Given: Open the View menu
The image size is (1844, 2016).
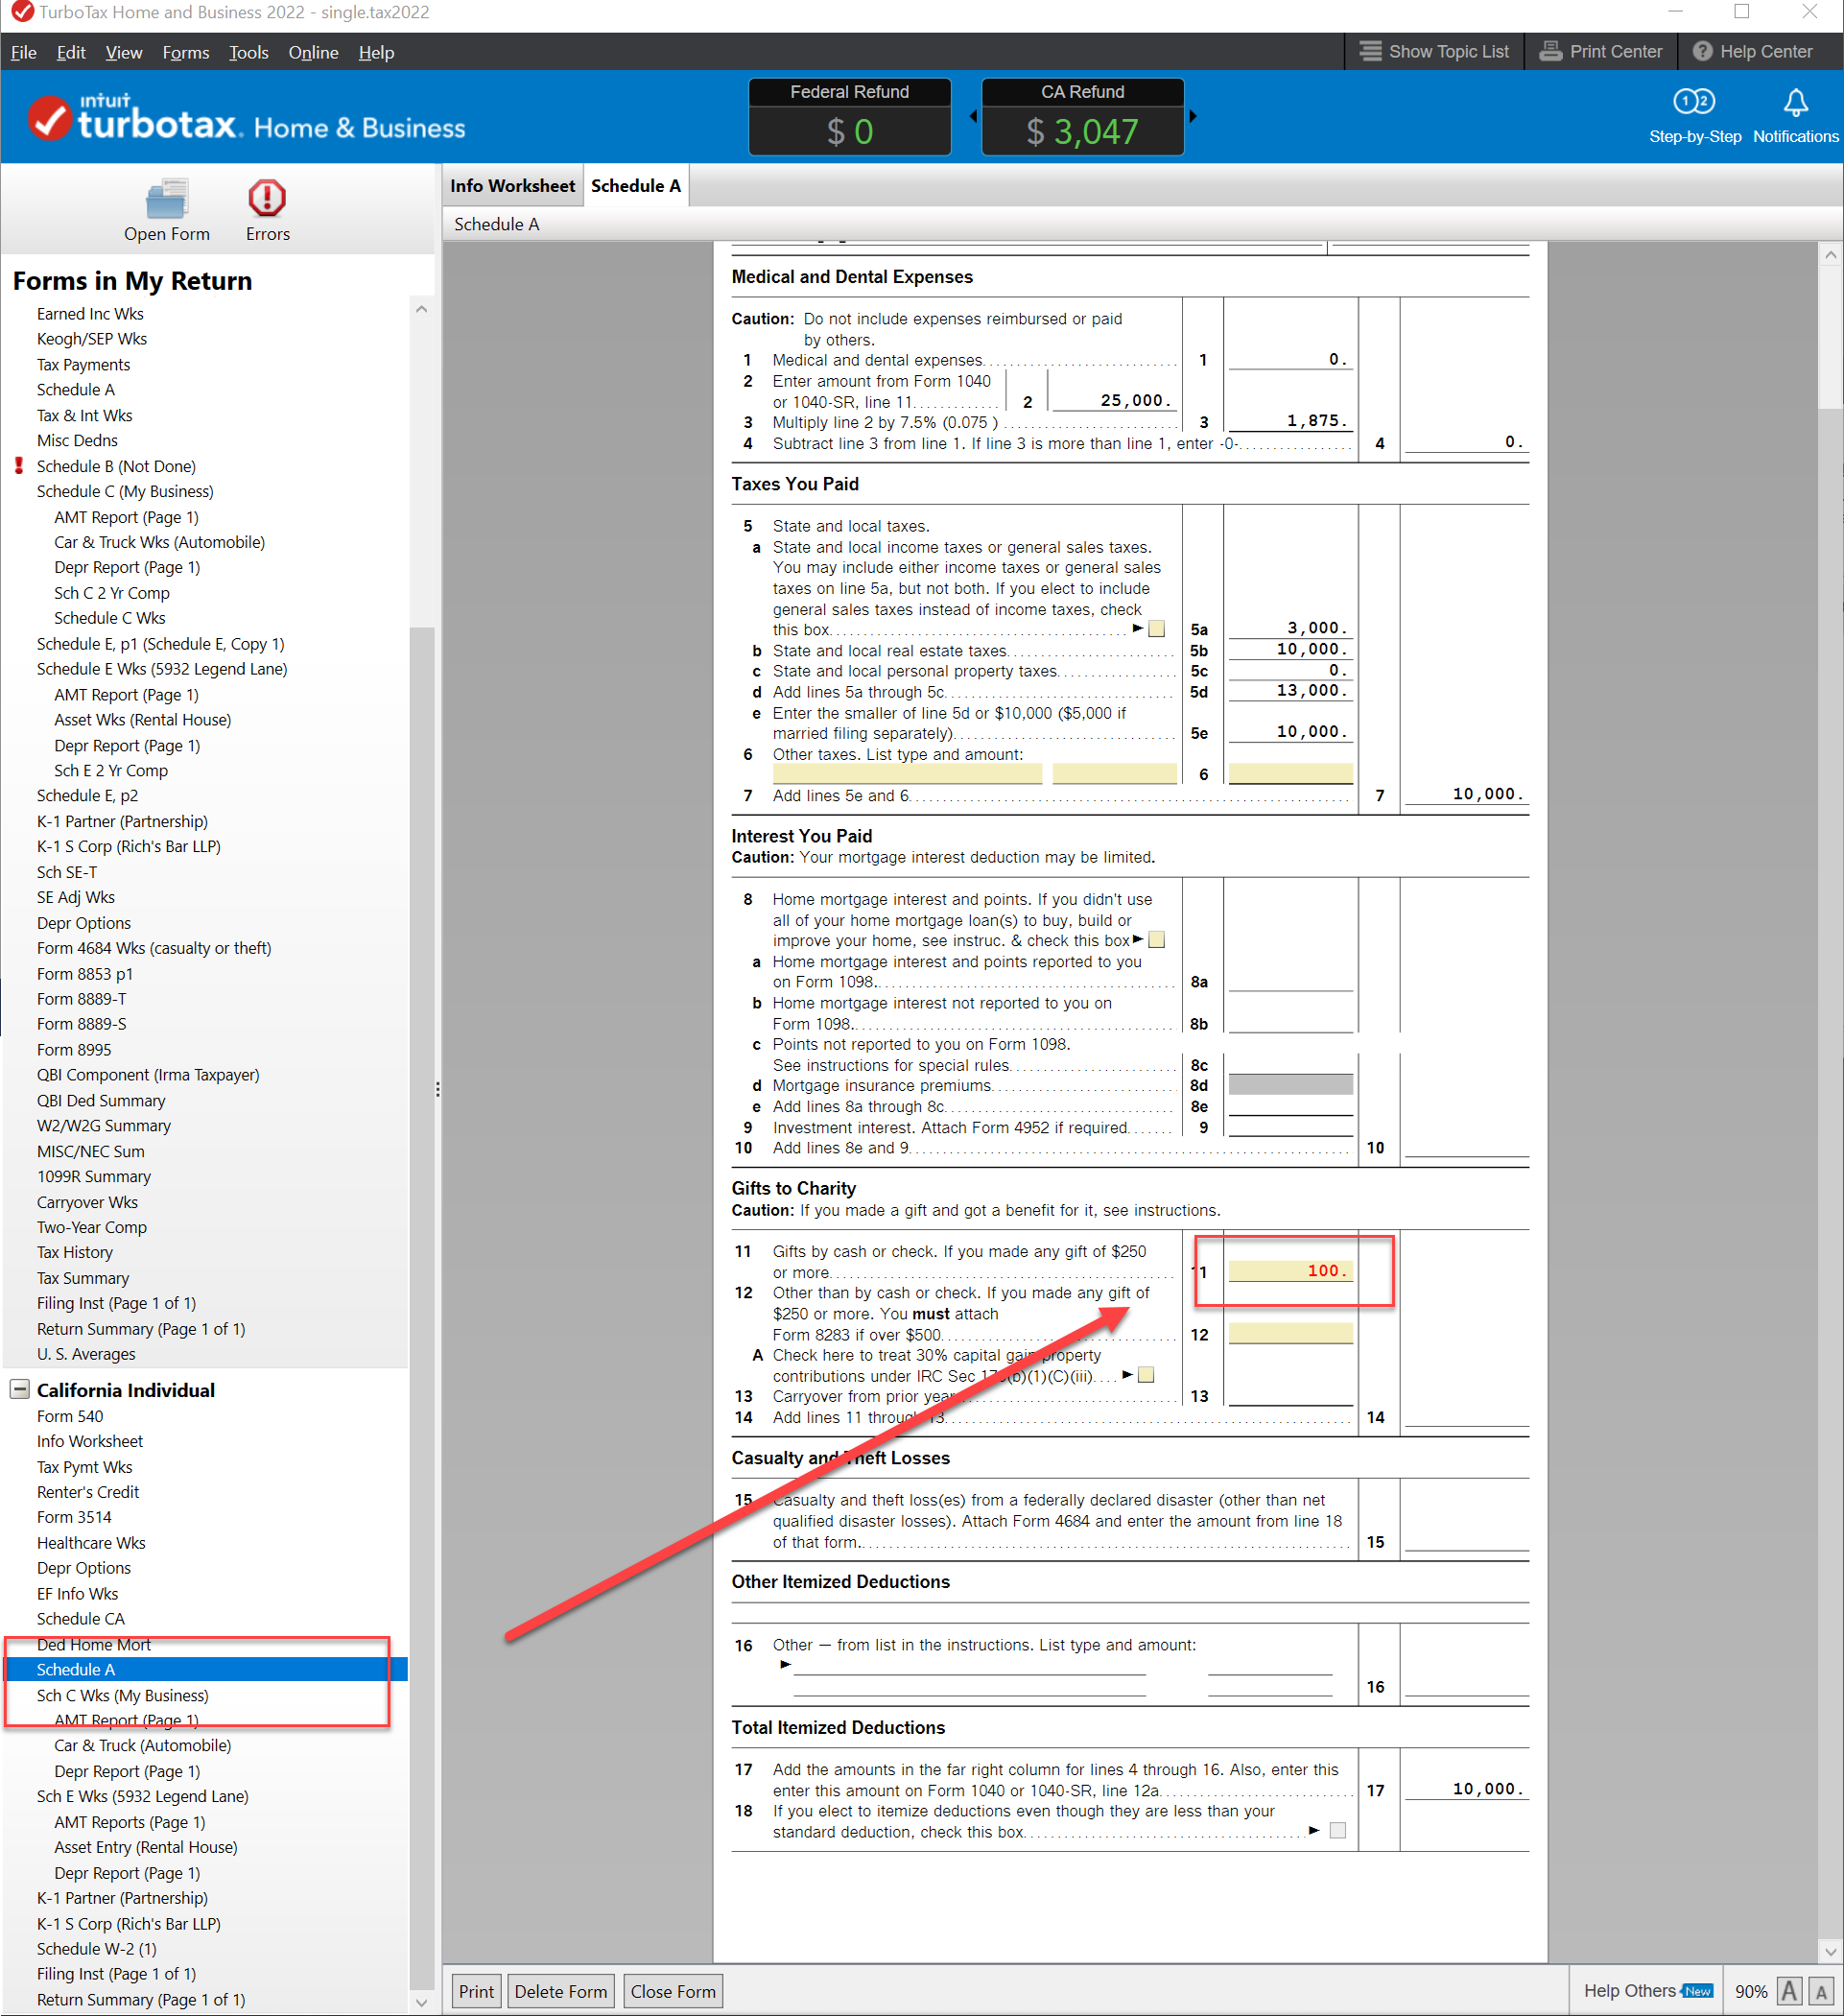Looking at the screenshot, I should tap(124, 52).
